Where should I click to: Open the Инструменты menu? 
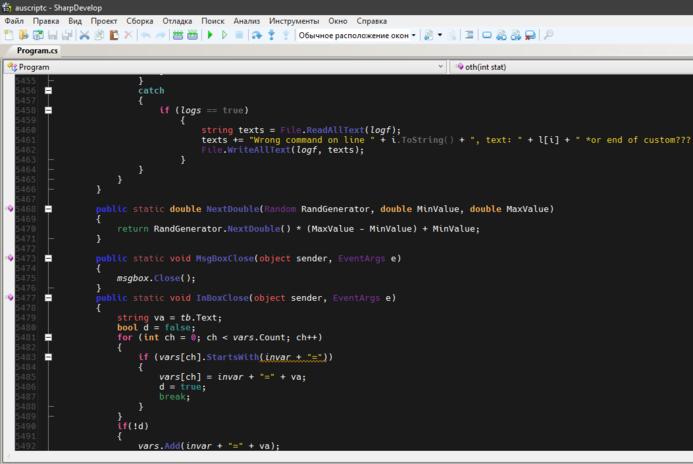click(x=294, y=21)
